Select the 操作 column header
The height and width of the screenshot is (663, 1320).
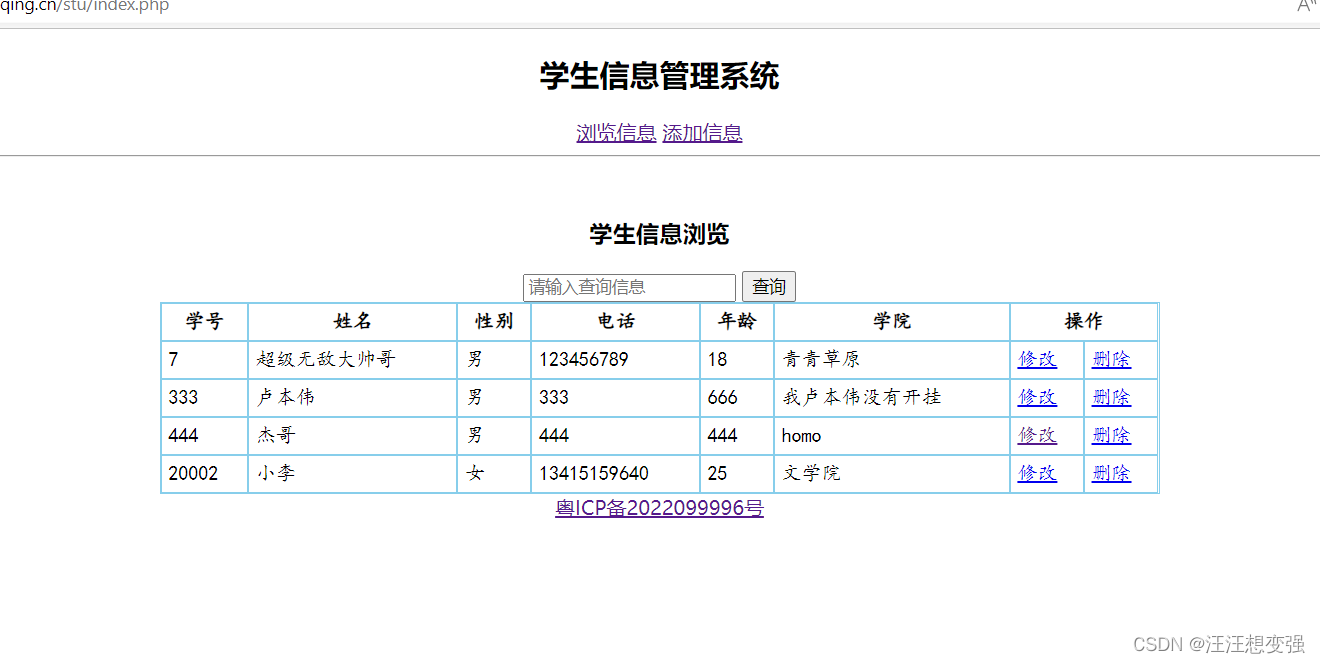click(x=1084, y=322)
